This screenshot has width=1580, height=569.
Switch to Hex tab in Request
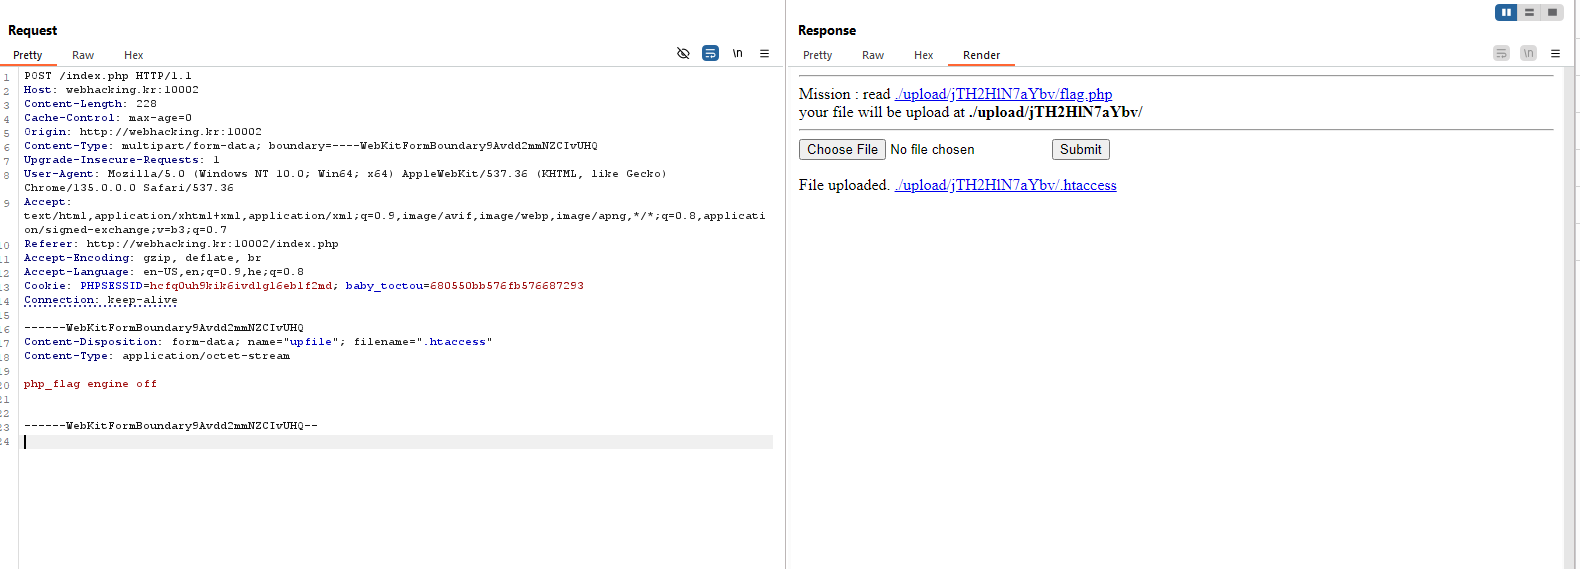click(134, 55)
